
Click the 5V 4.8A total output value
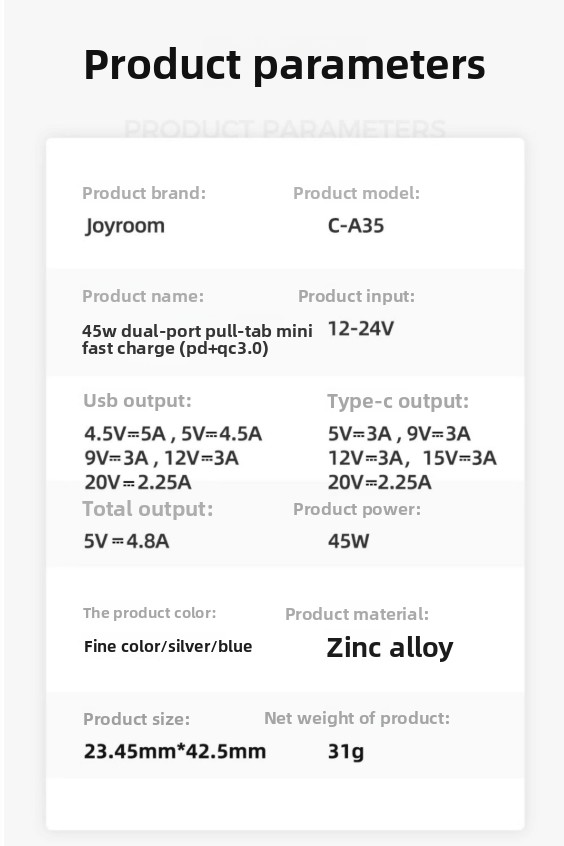pos(126,541)
